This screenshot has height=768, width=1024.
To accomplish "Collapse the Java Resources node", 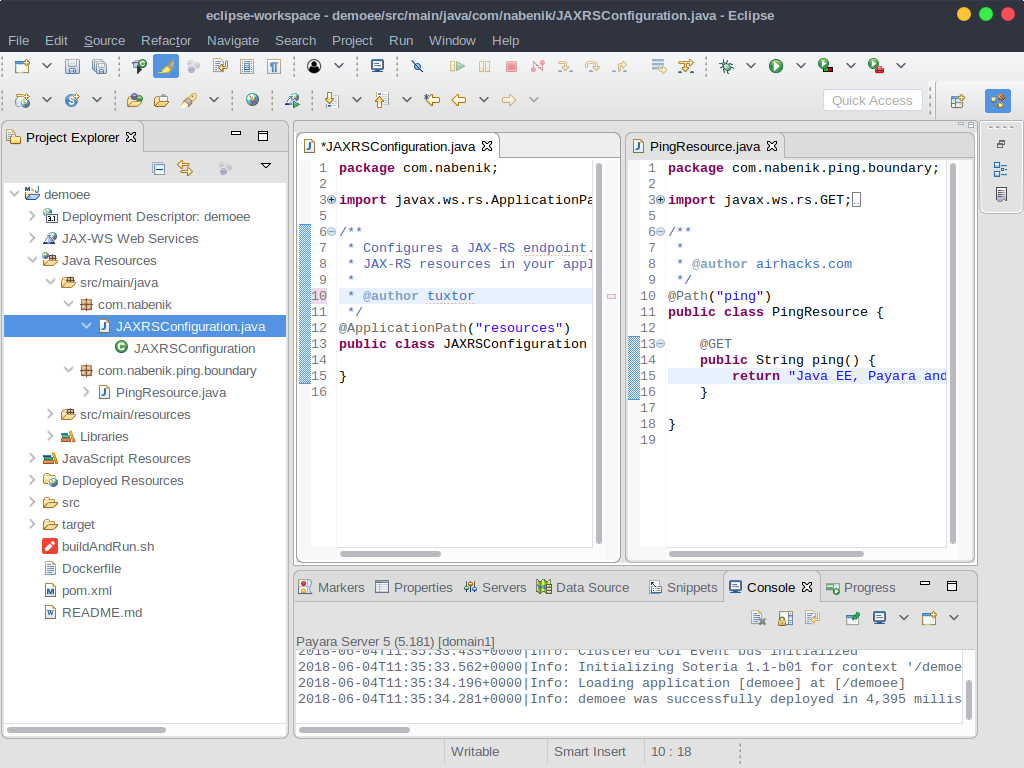I will tap(32, 260).
